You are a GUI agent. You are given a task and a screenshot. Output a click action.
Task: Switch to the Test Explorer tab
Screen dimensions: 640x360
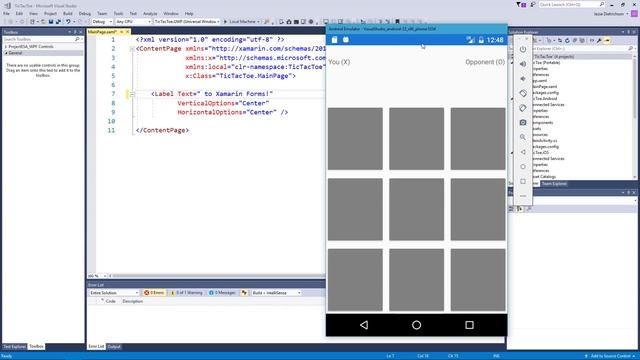pyautogui.click(x=14, y=347)
